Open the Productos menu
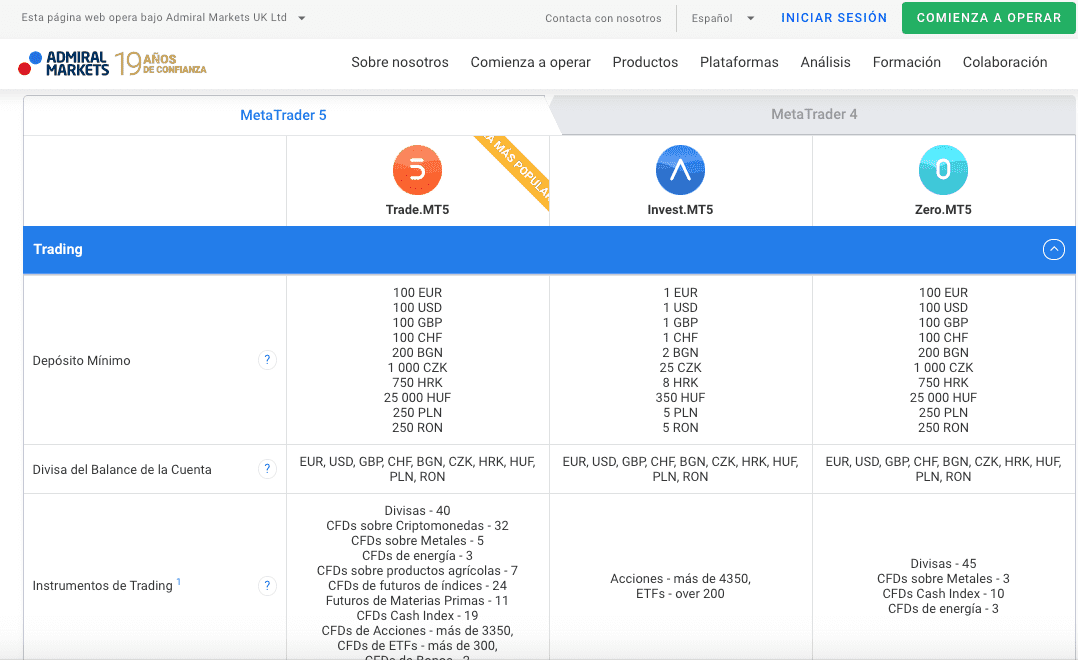1078x660 pixels. point(645,62)
